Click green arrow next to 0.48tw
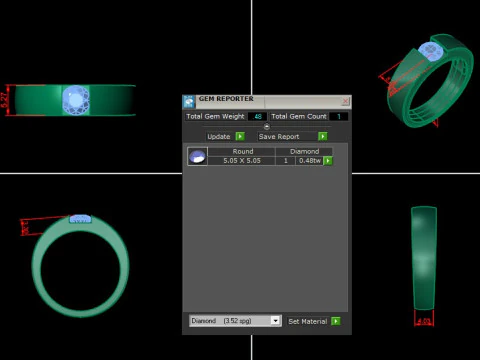This screenshot has height=360, width=480. tap(328, 161)
